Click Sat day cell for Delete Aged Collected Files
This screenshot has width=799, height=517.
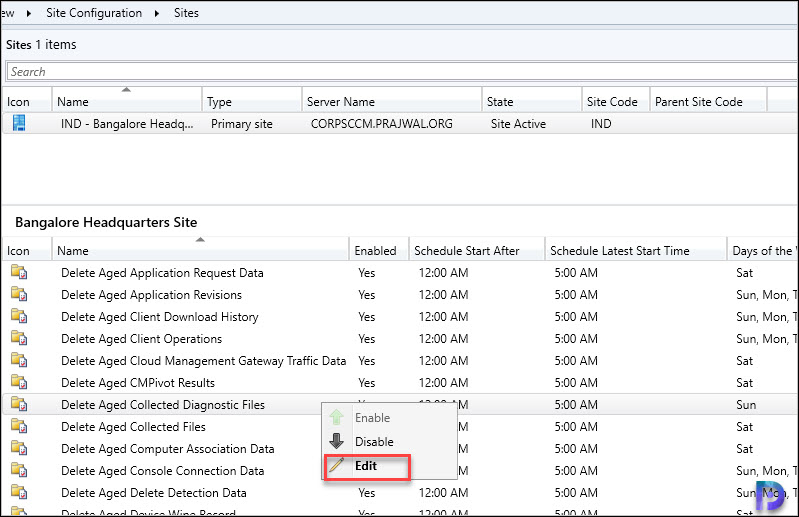(744, 427)
